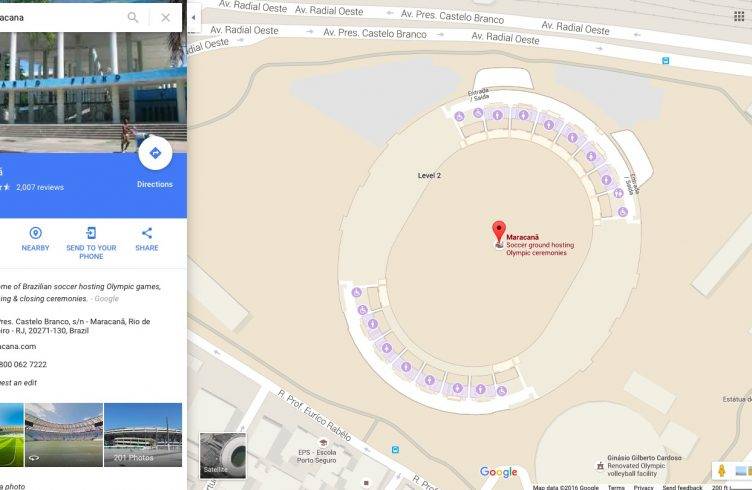Clear the search with the X icon

click(165, 18)
